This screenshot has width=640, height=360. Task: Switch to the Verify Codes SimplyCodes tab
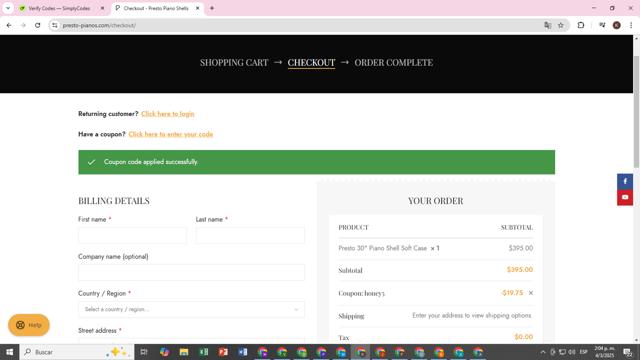coord(59,8)
